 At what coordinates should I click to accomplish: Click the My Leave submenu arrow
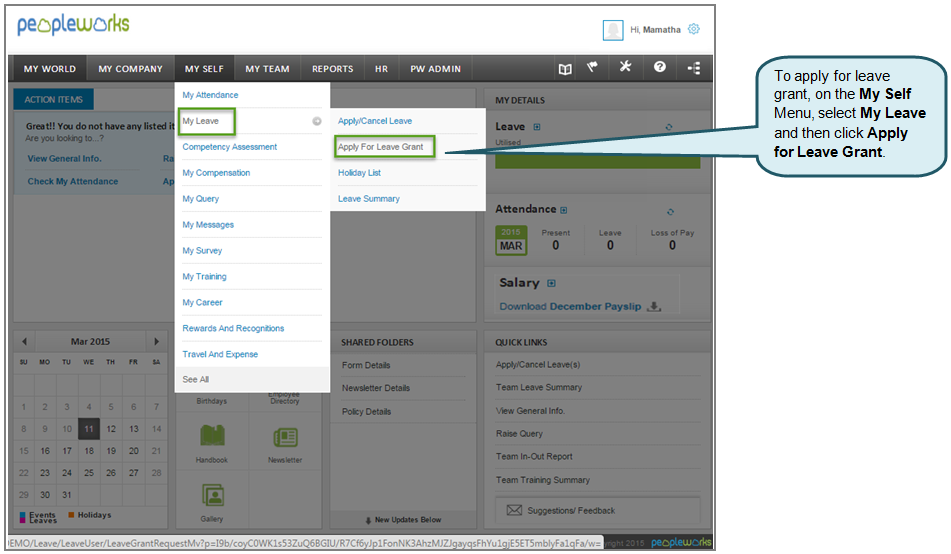click(317, 121)
